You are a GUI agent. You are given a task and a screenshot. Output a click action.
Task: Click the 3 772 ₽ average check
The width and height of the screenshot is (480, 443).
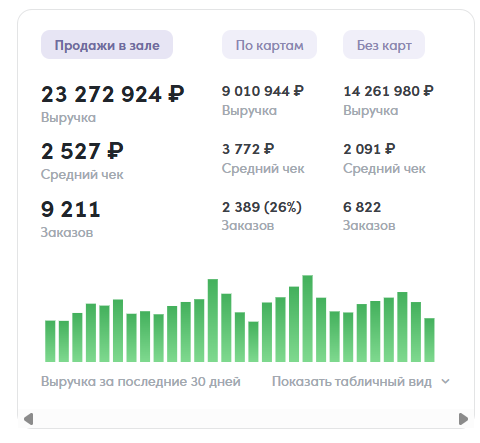click(x=248, y=149)
